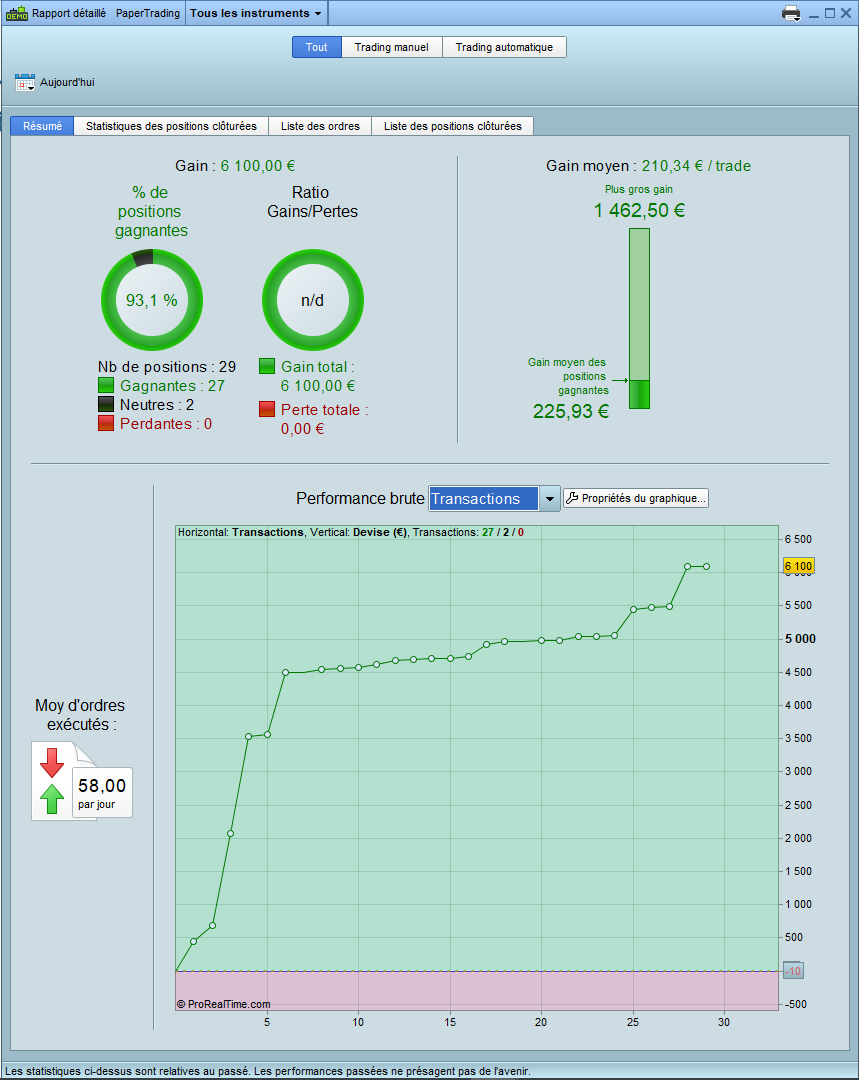
Task: Click the Aujourd'hui date label
Action: click(67, 83)
